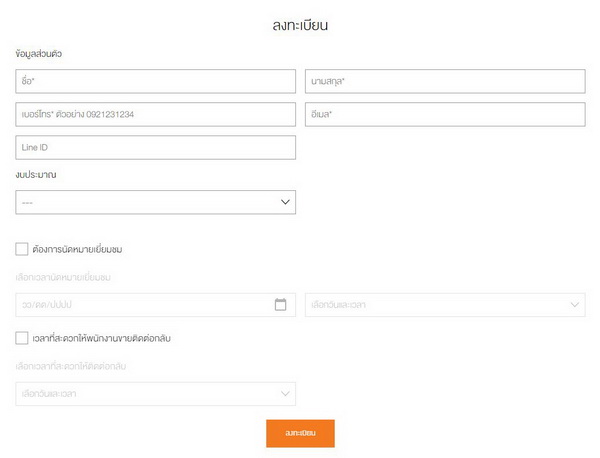Click the เลือกเวลานัดหมายเยี่ยมชม label
The width and height of the screenshot is (600, 458).
click(x=63, y=277)
